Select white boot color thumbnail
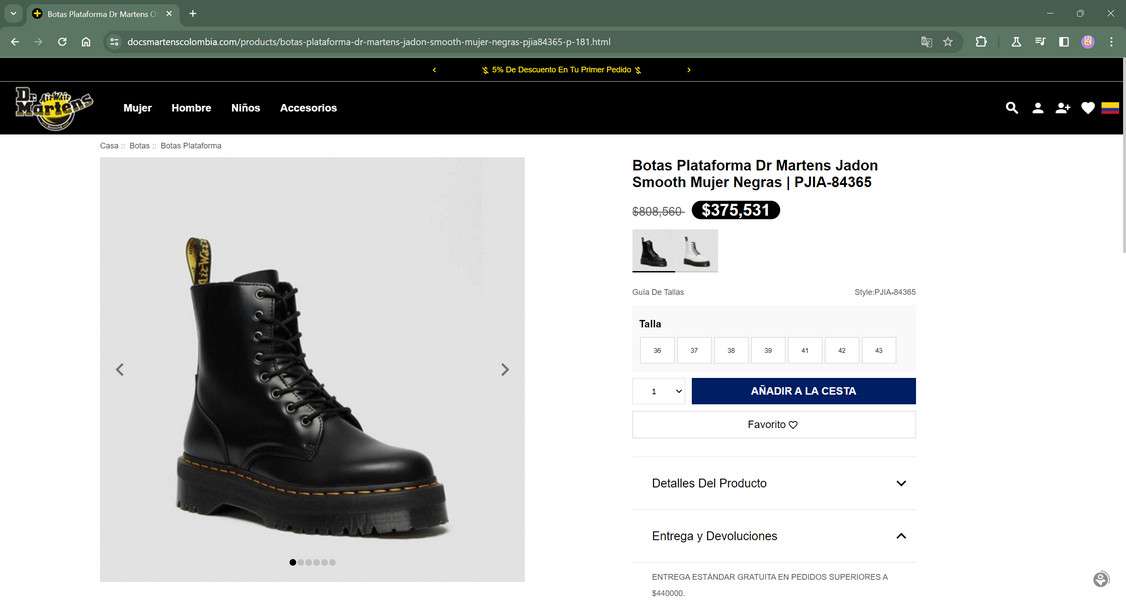 tap(697, 251)
